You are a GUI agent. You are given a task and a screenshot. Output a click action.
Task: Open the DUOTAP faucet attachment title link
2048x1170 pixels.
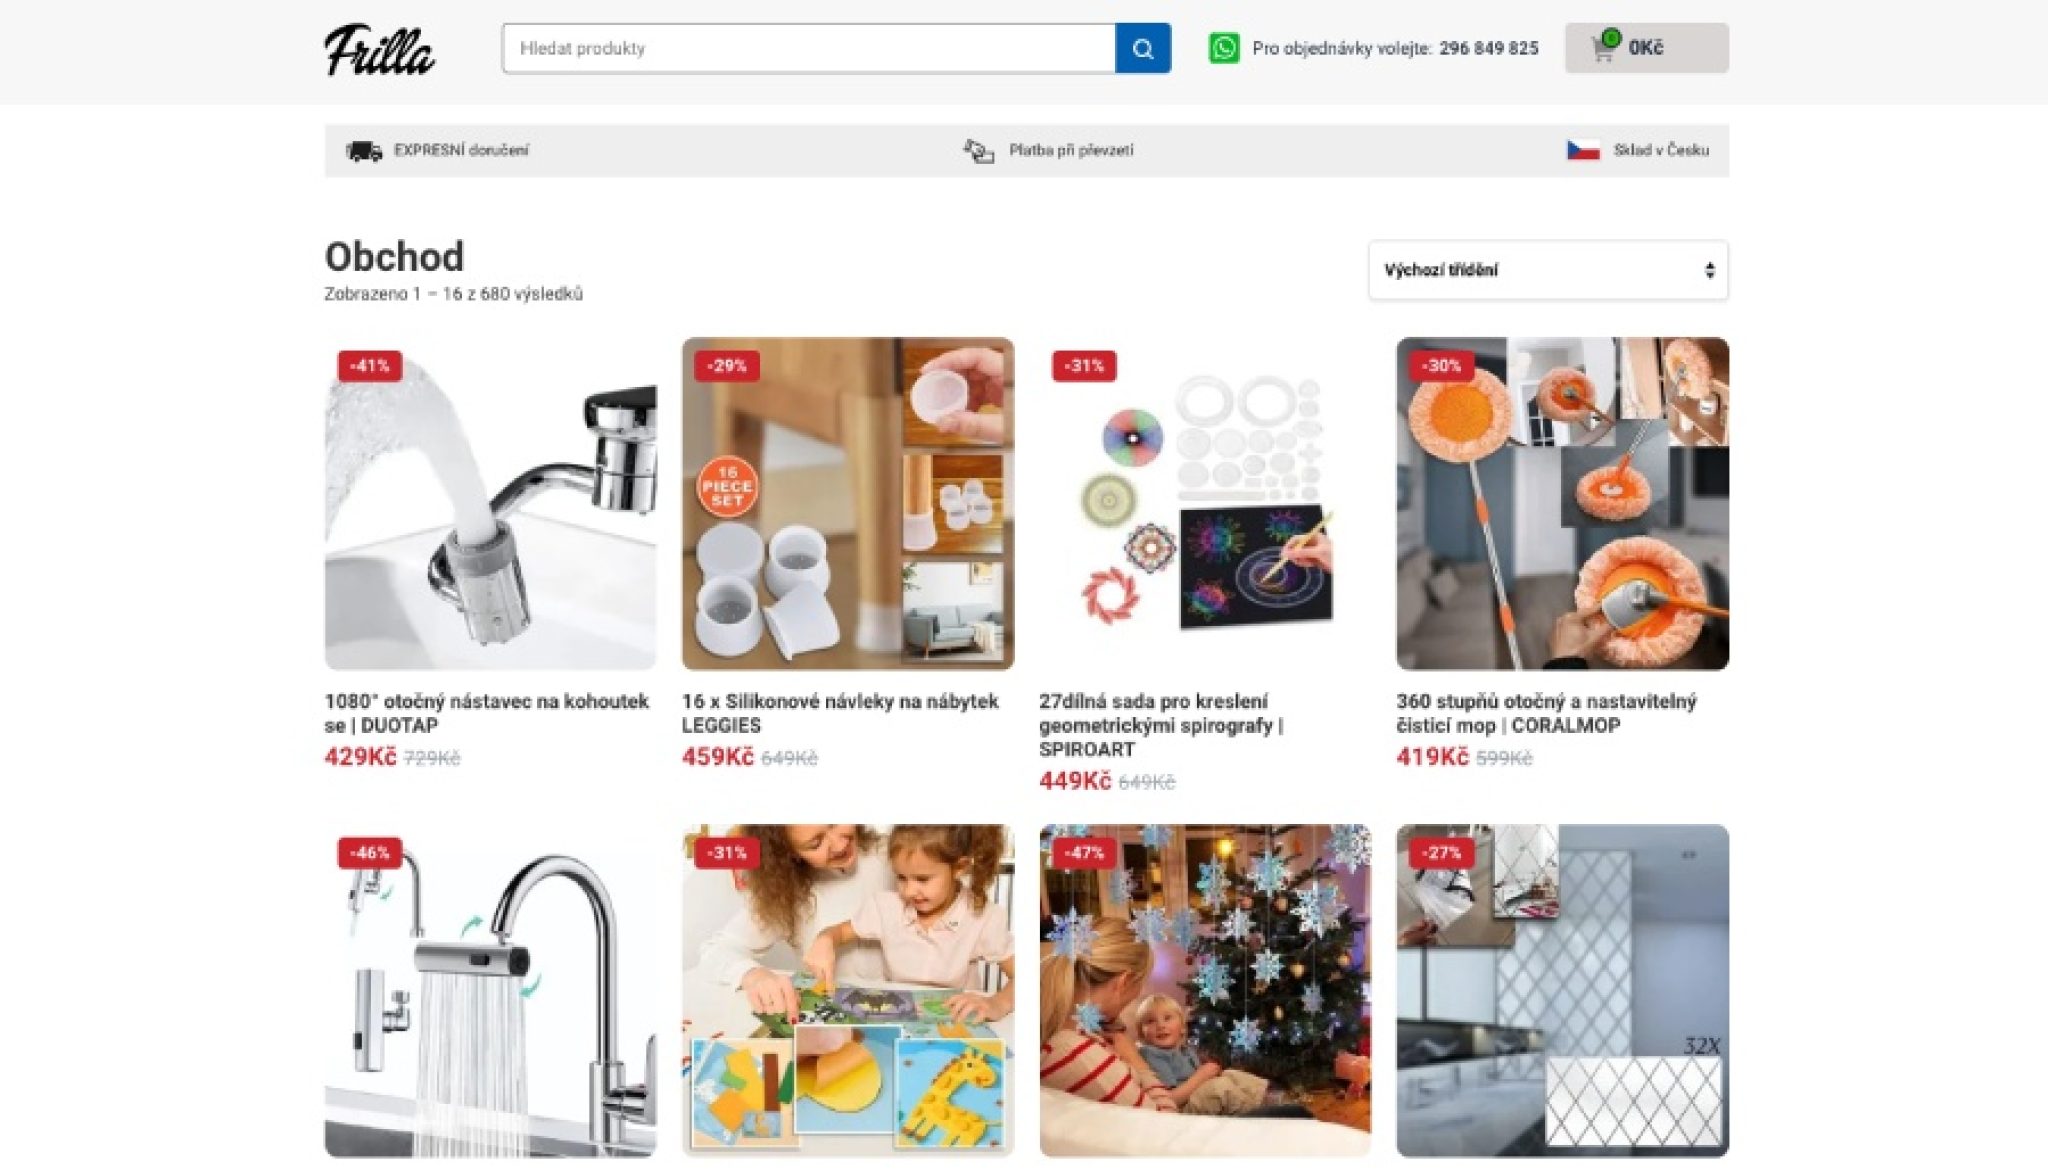487,713
